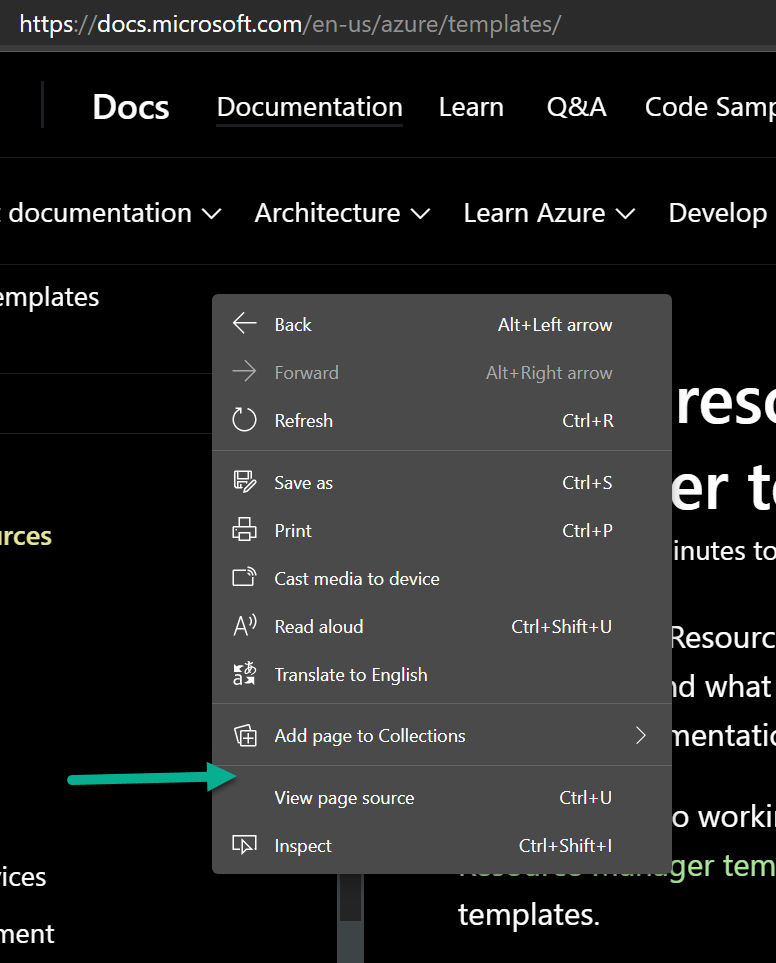Viewport: 776px width, 963px height.
Task: Click the browser address bar URL
Action: (290, 24)
